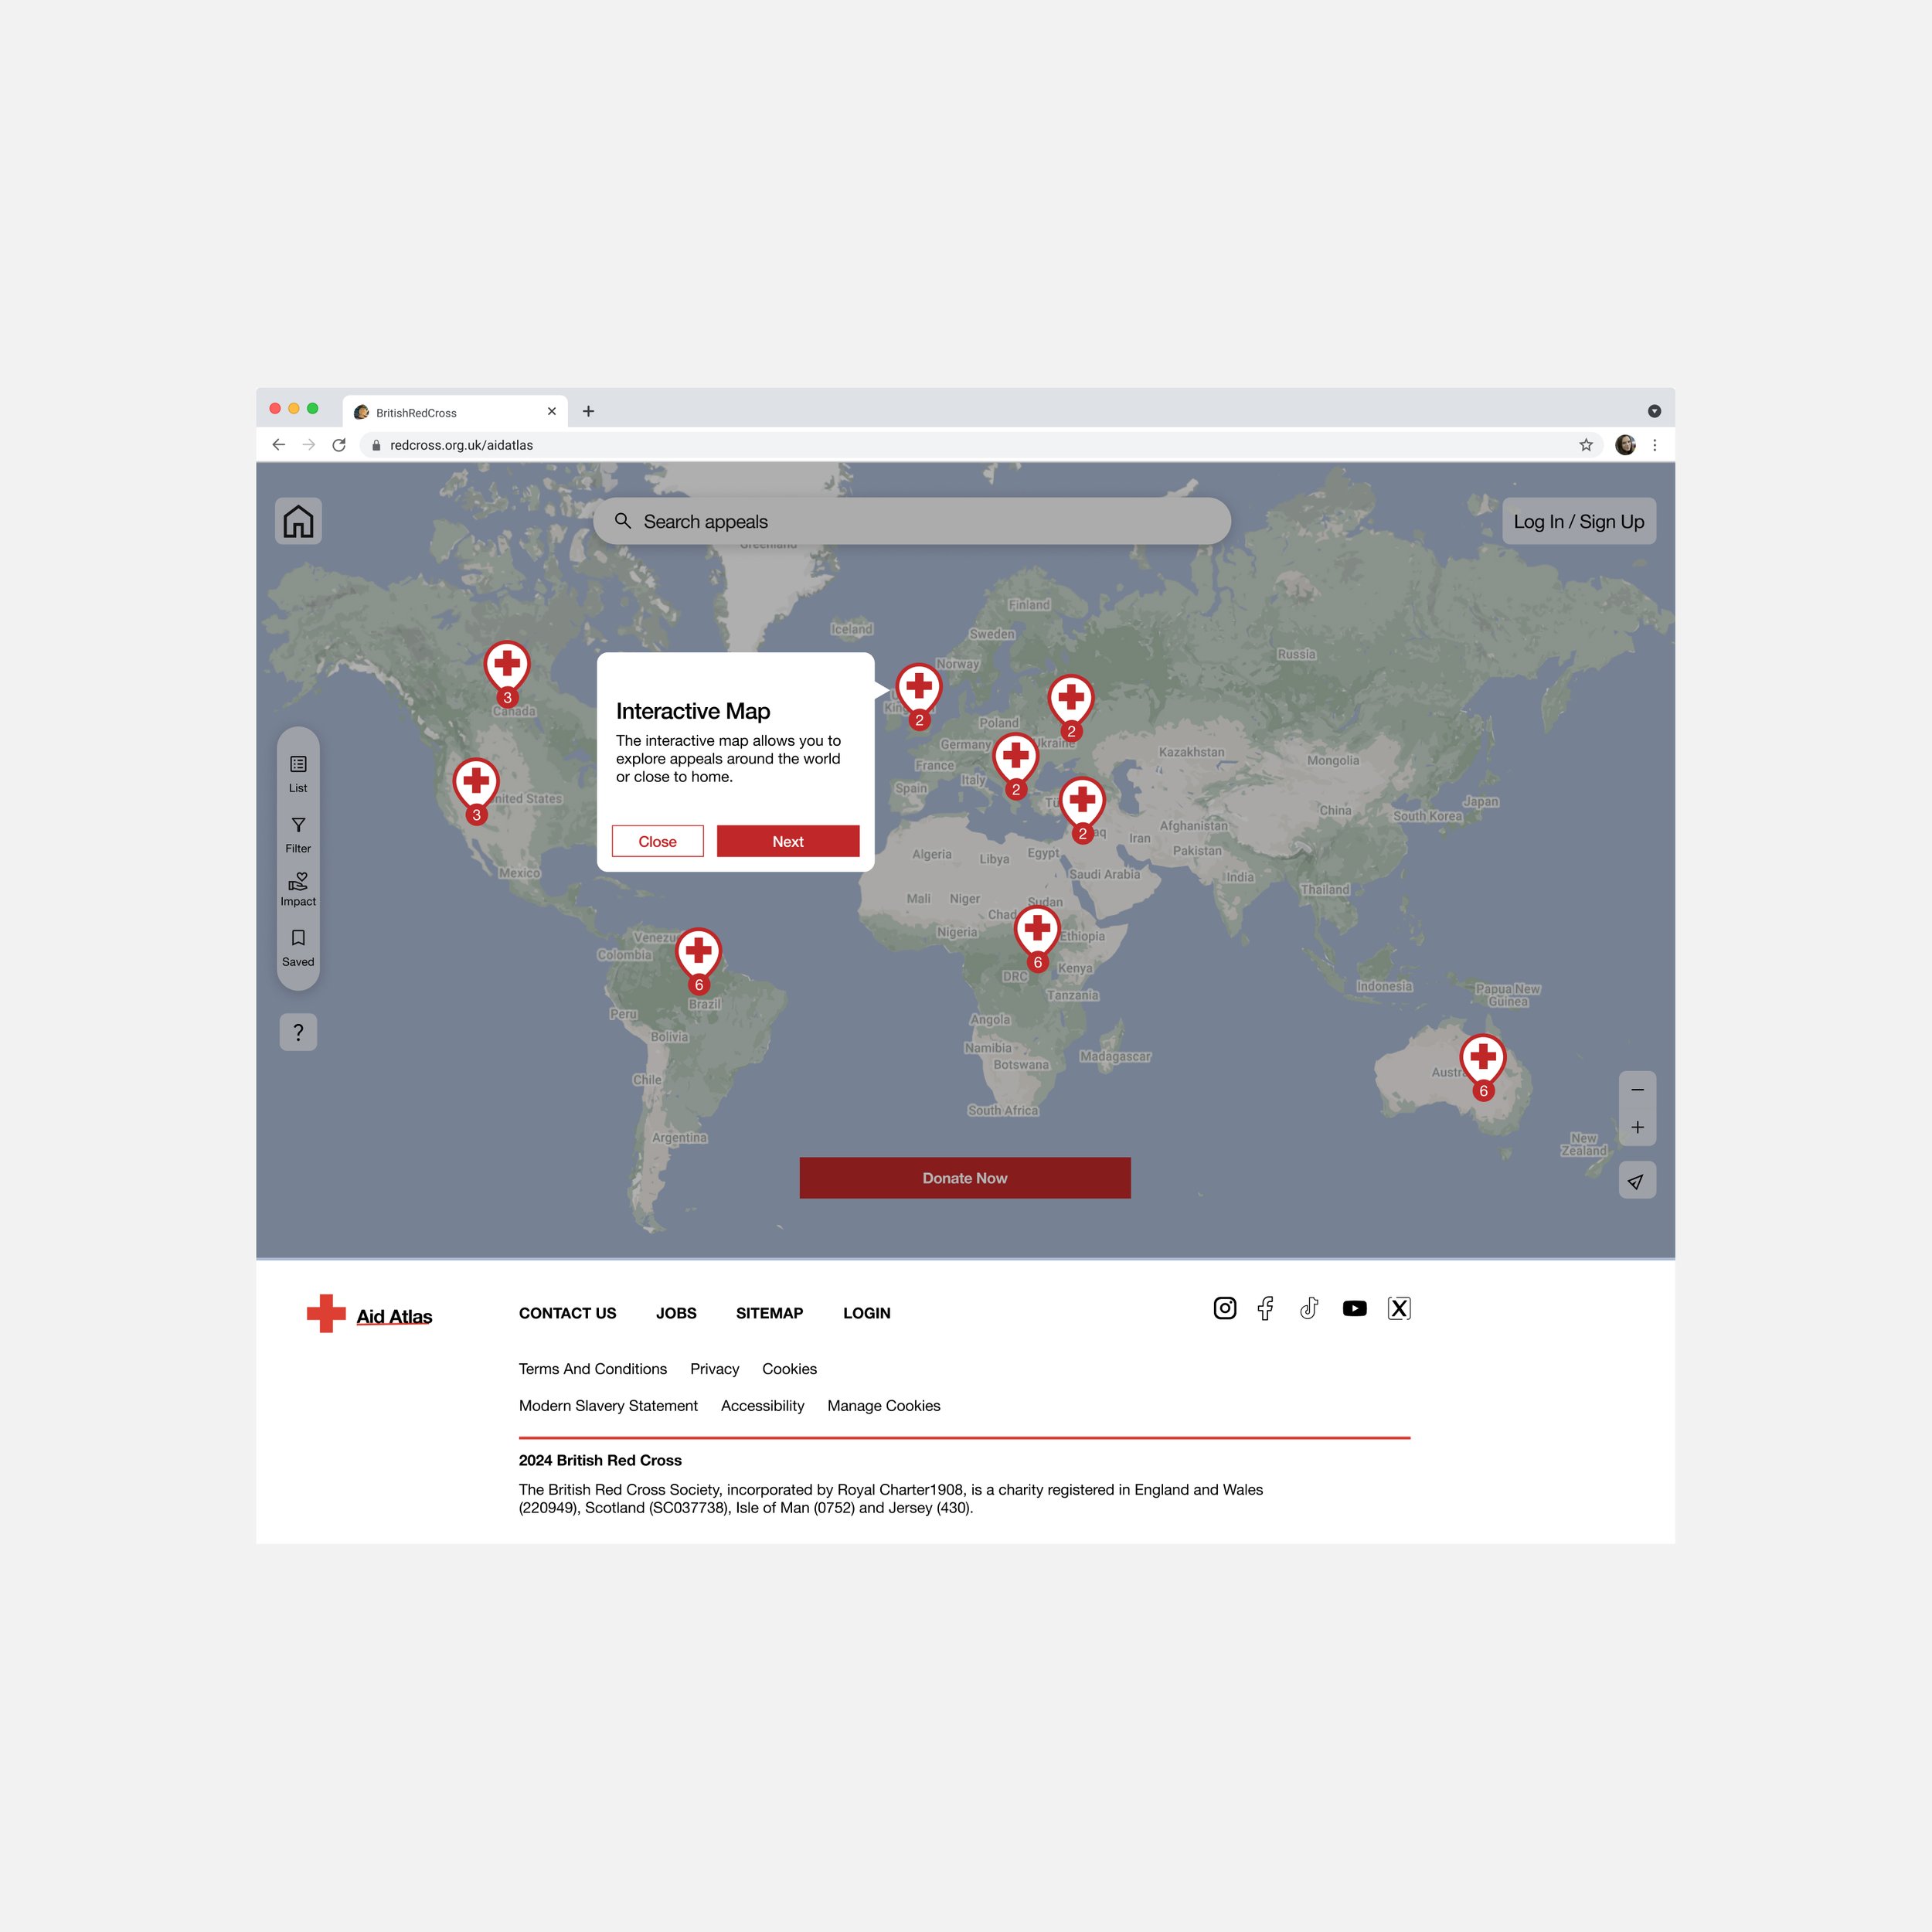Show Saved appeals
The height and width of the screenshot is (1932, 1932).
click(298, 946)
